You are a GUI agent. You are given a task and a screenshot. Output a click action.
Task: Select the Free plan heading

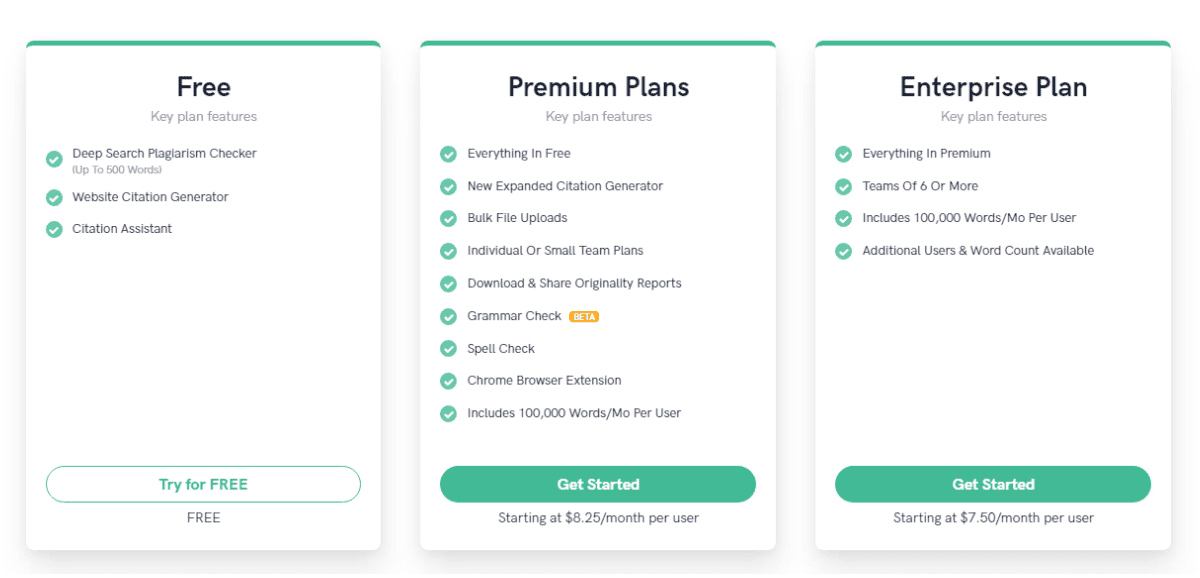pyautogui.click(x=203, y=87)
